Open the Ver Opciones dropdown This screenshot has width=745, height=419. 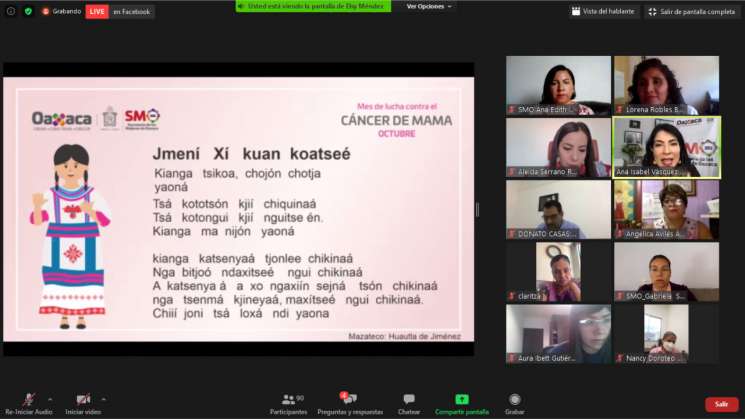pos(429,6)
